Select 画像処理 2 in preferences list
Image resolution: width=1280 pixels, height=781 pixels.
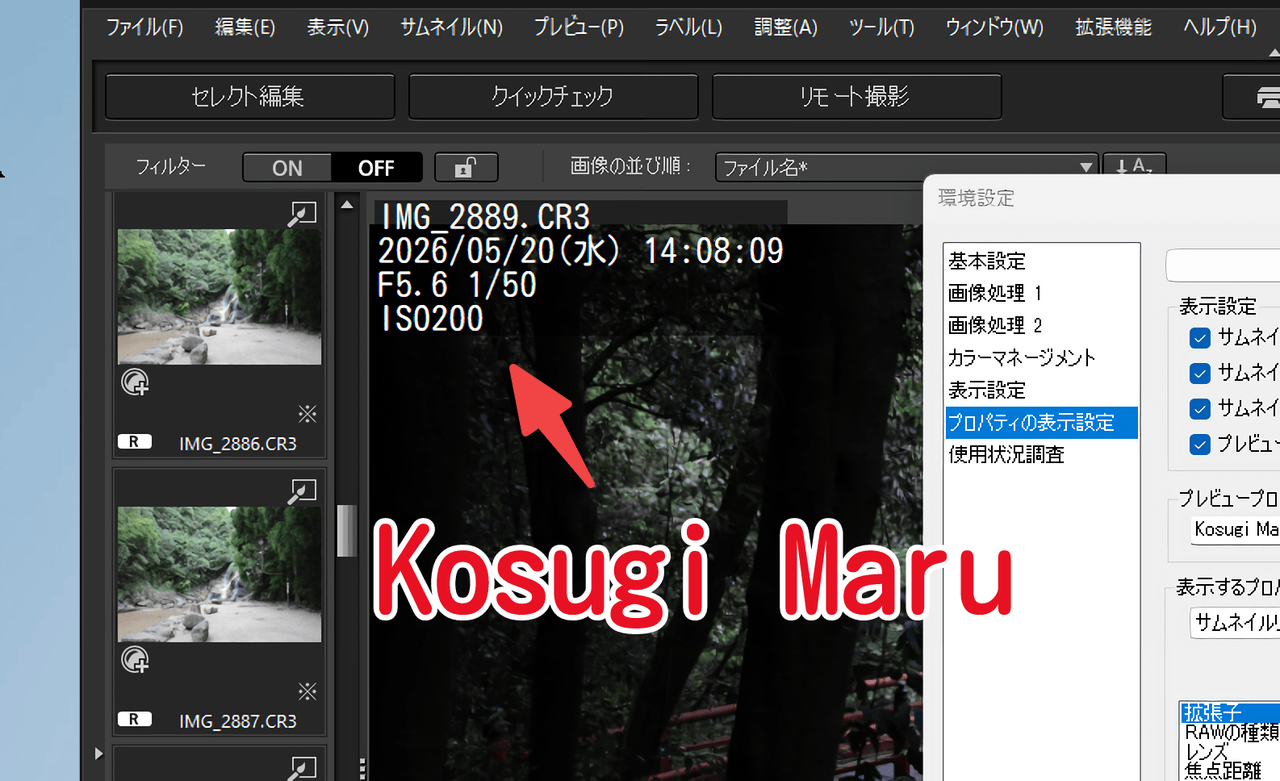pyautogui.click(x=995, y=326)
